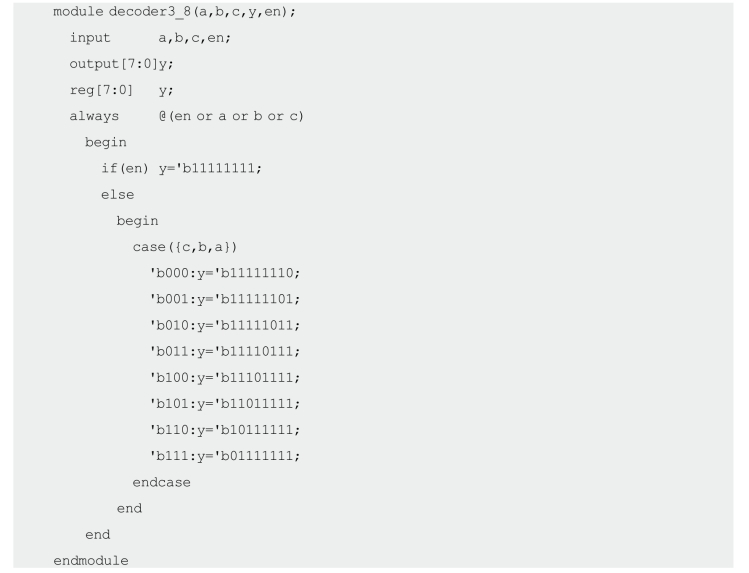Click the case({c,b,a}) statement

coord(185,247)
